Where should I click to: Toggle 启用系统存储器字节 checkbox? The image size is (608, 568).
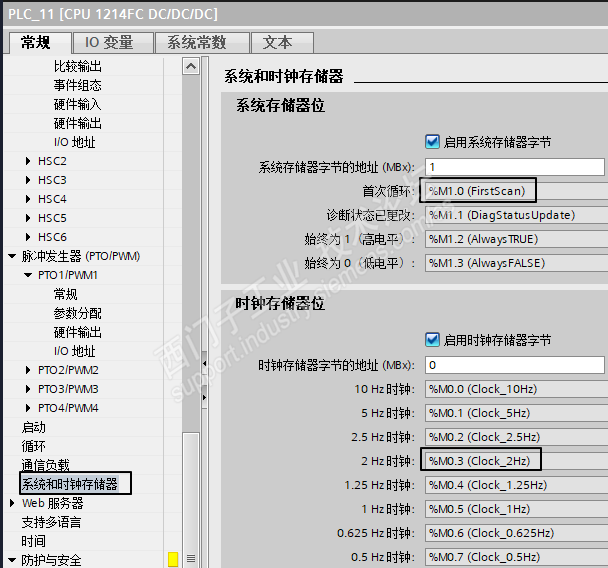click(432, 142)
